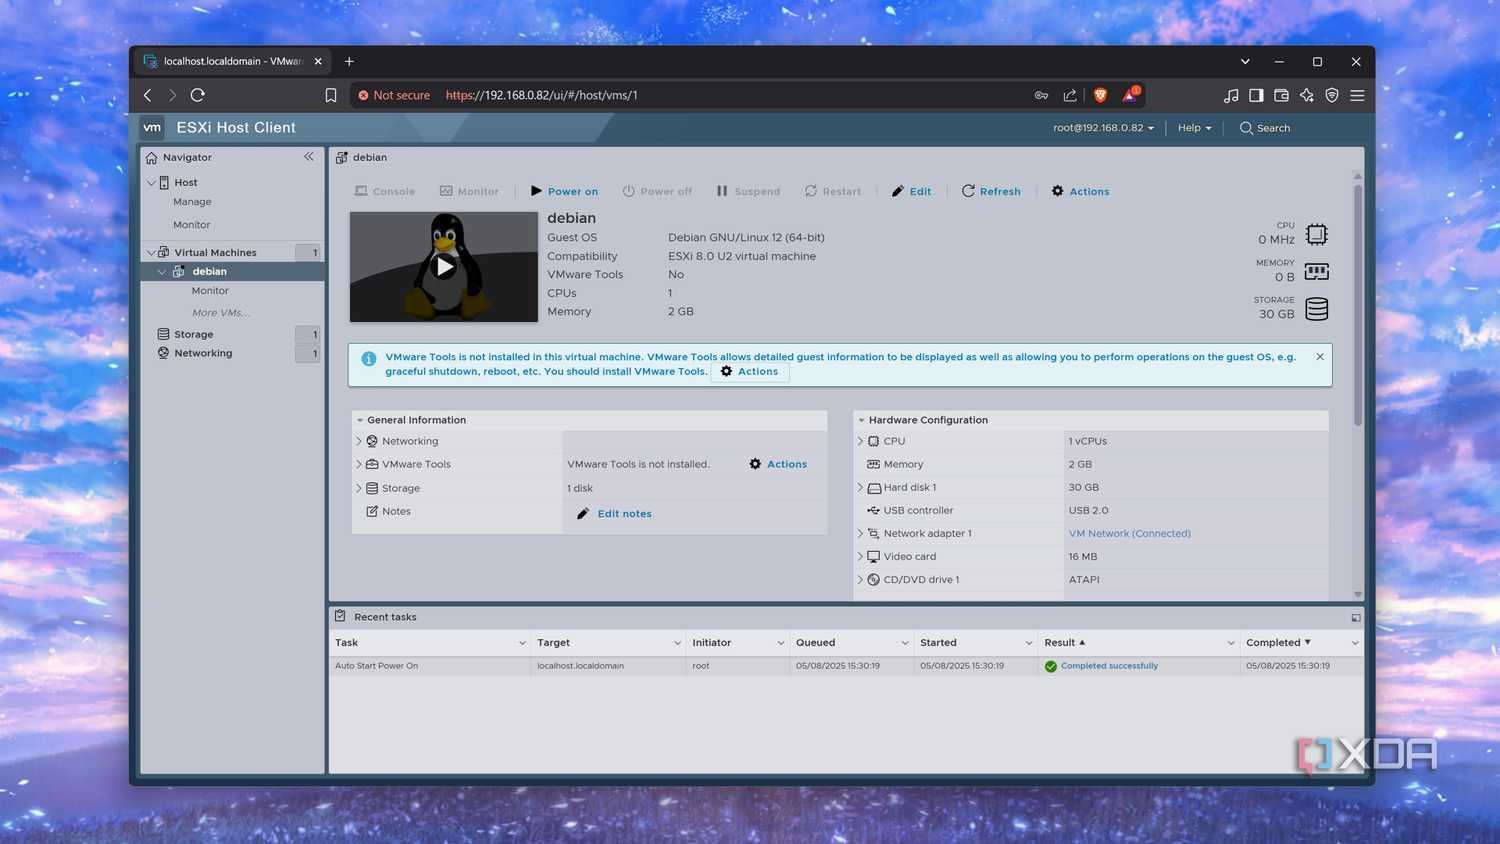
Task: Open the browser hamburger menu
Action: pyautogui.click(x=1357, y=95)
